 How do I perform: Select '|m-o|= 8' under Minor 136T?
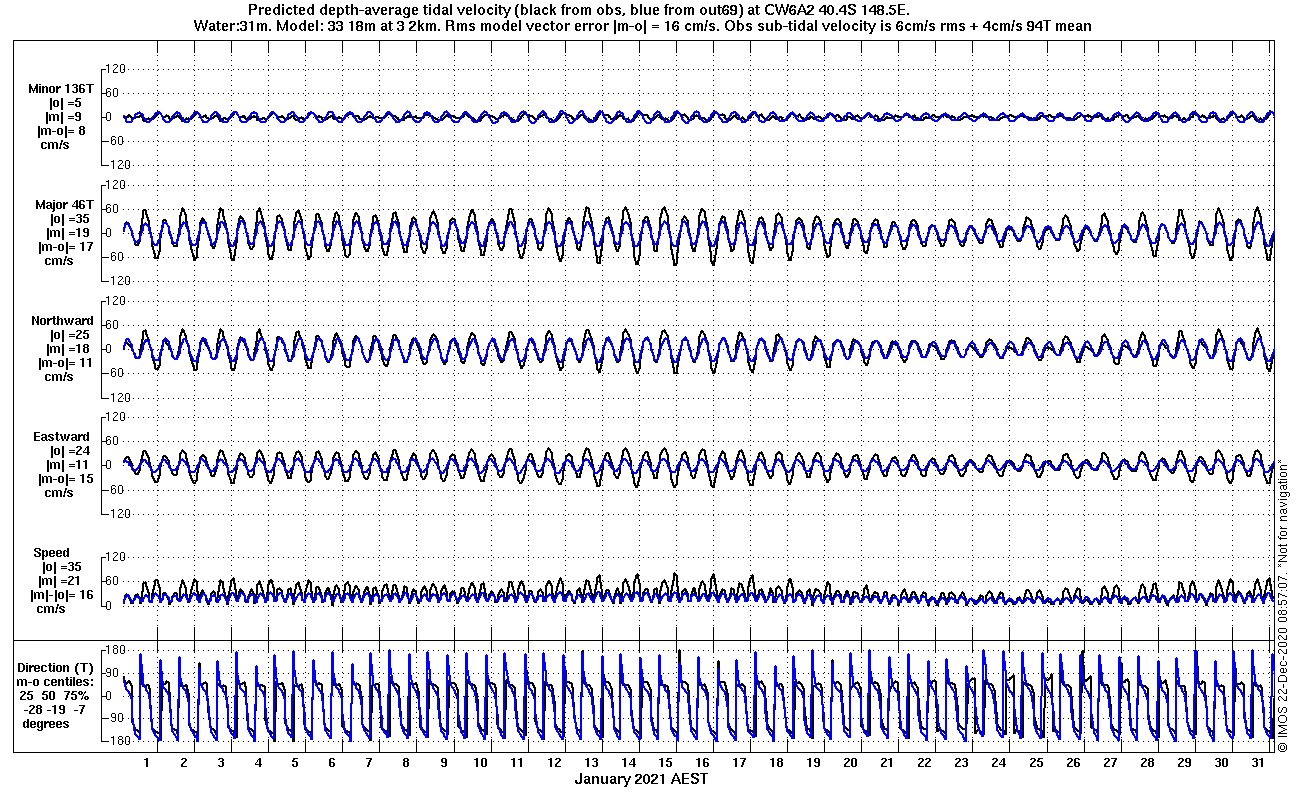[x=62, y=131]
